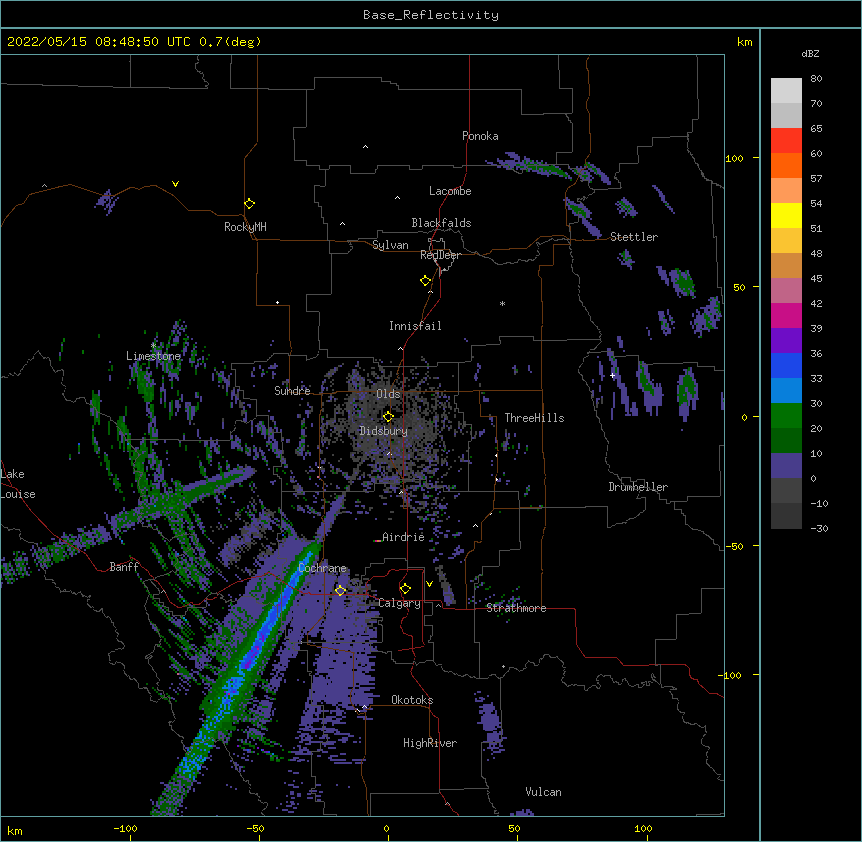Click the white plus marker north of Drumheller
Viewport: 862px width, 842px height.
[612, 375]
